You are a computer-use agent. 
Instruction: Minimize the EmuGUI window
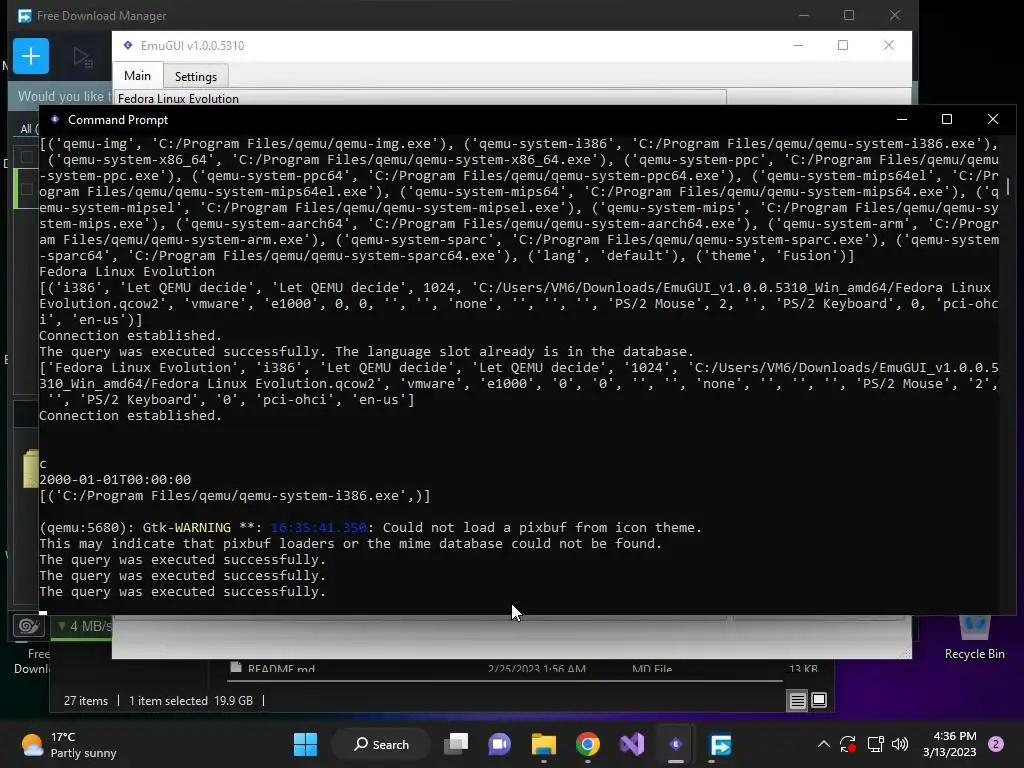[x=798, y=45]
